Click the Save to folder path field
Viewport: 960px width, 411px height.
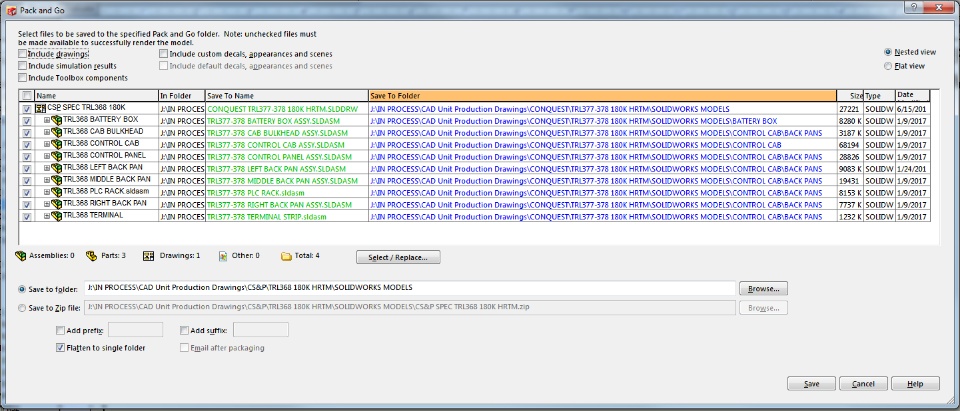click(x=410, y=288)
